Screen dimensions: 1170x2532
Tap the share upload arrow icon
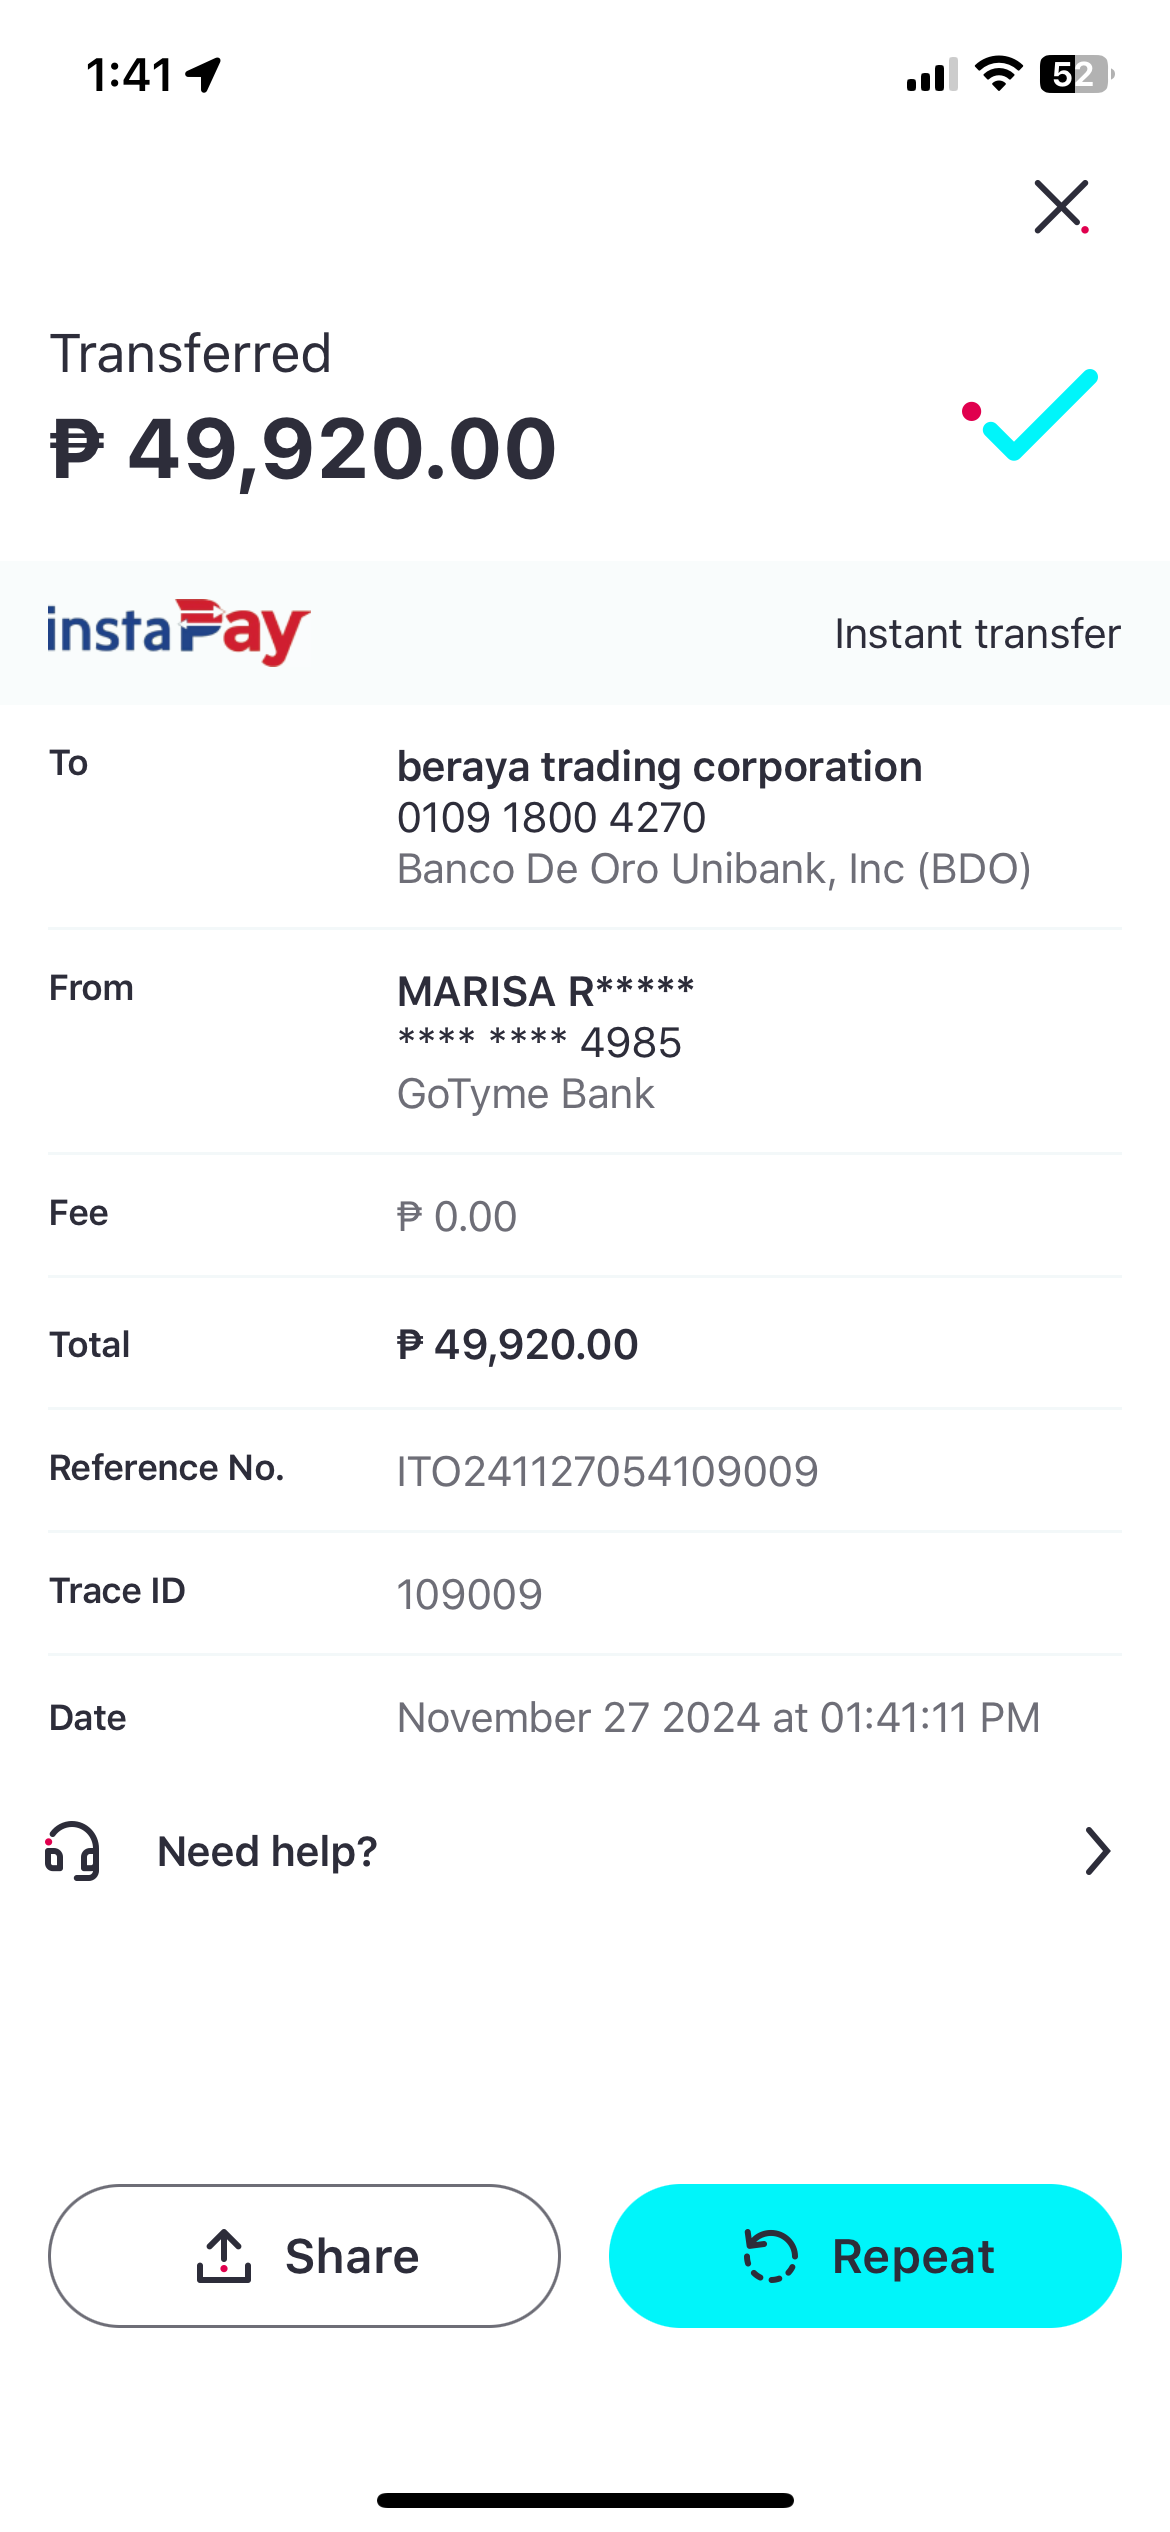[224, 2256]
